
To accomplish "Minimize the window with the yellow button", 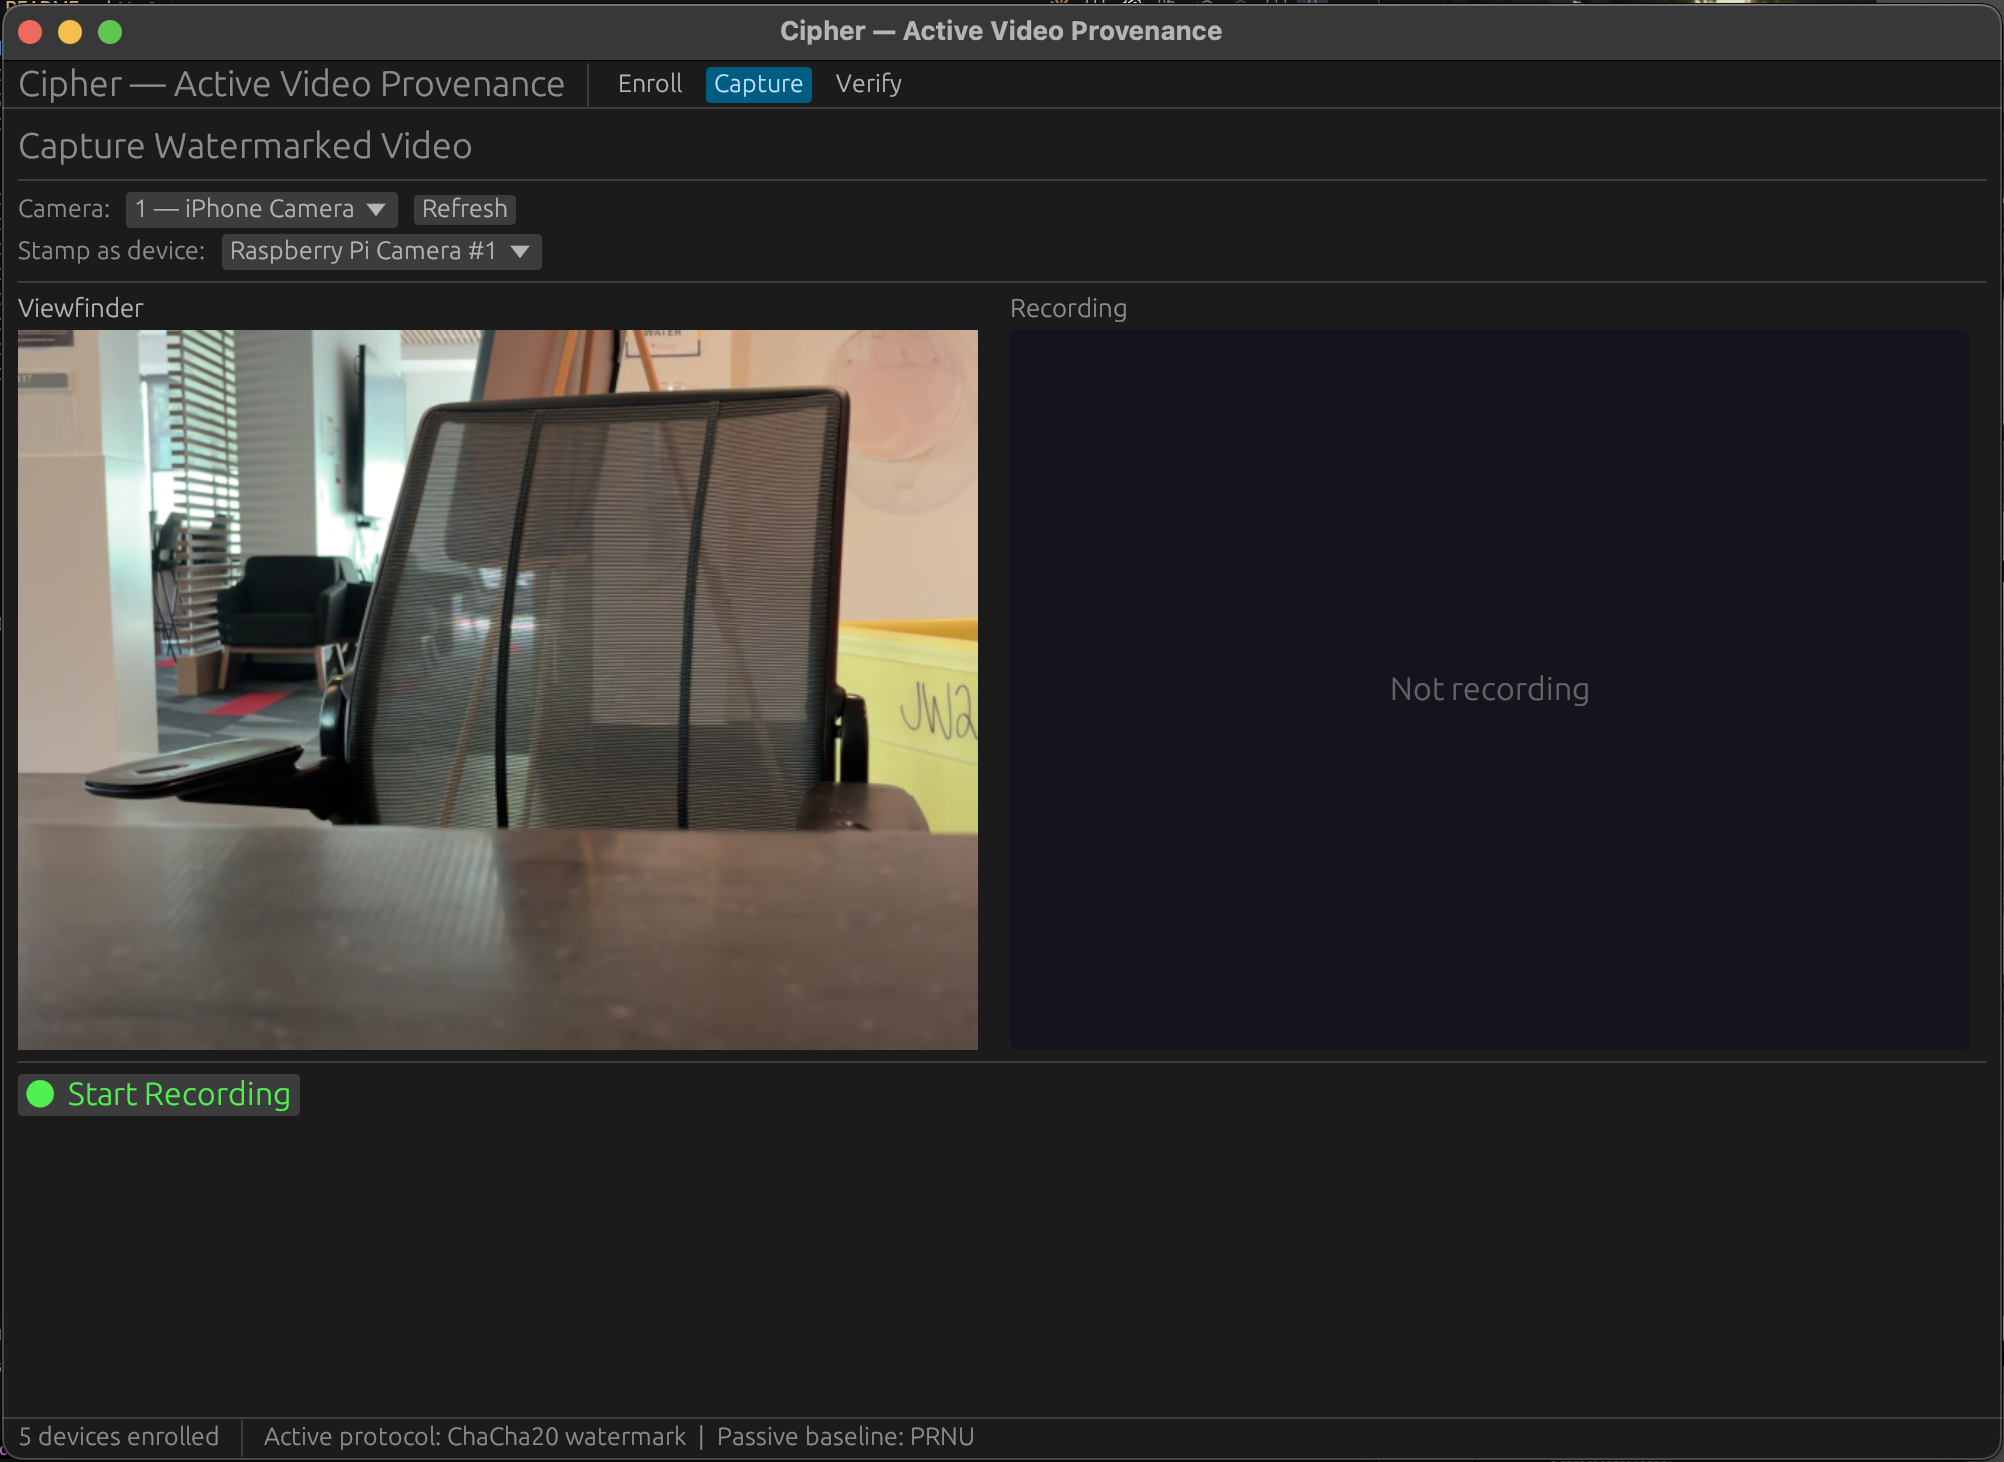I will [70, 32].
